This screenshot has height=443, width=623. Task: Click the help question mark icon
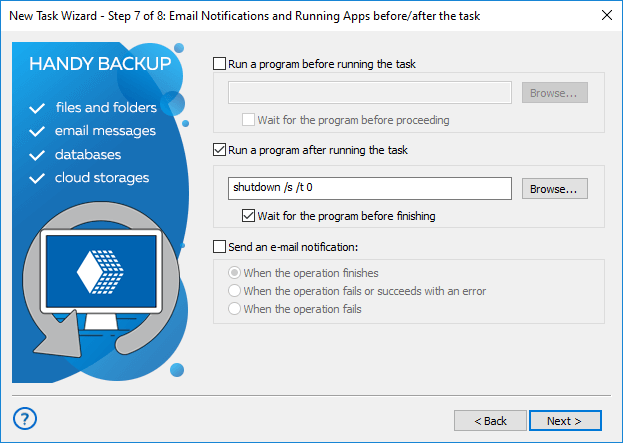click(26, 418)
